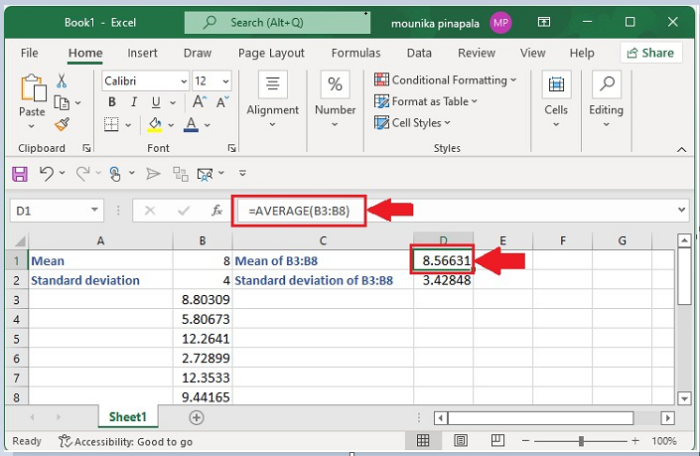
Task: Click the Touch/Mouse mode icon
Action: pyautogui.click(x=115, y=174)
